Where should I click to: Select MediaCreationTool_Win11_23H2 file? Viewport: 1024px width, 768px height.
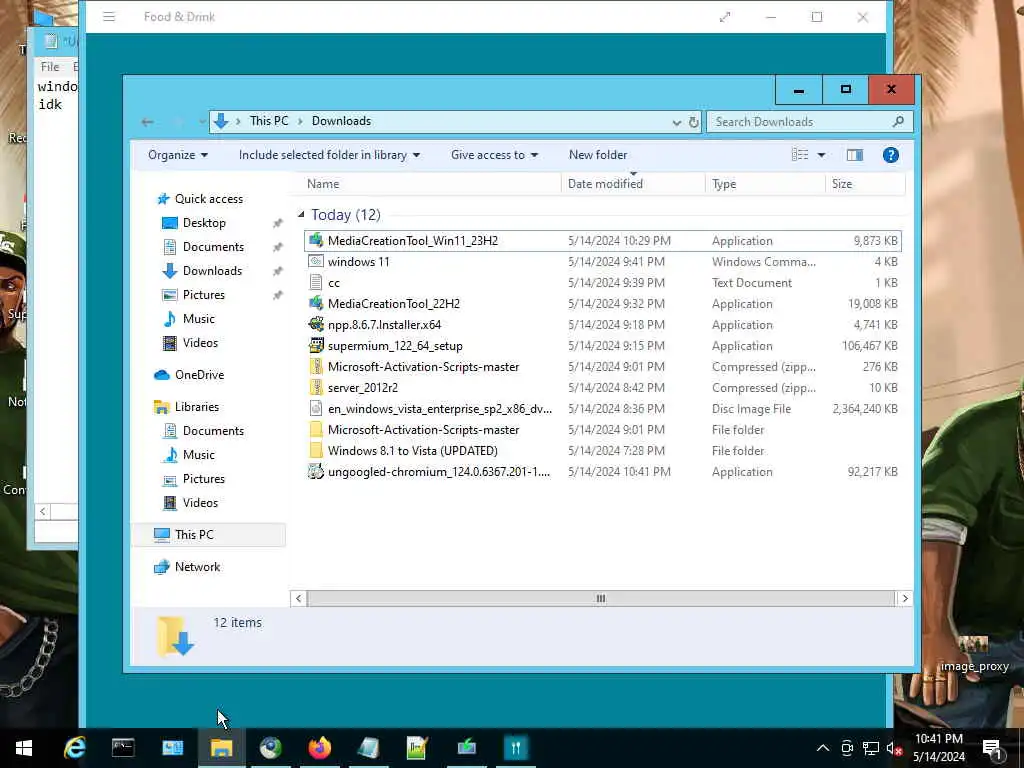(602, 240)
